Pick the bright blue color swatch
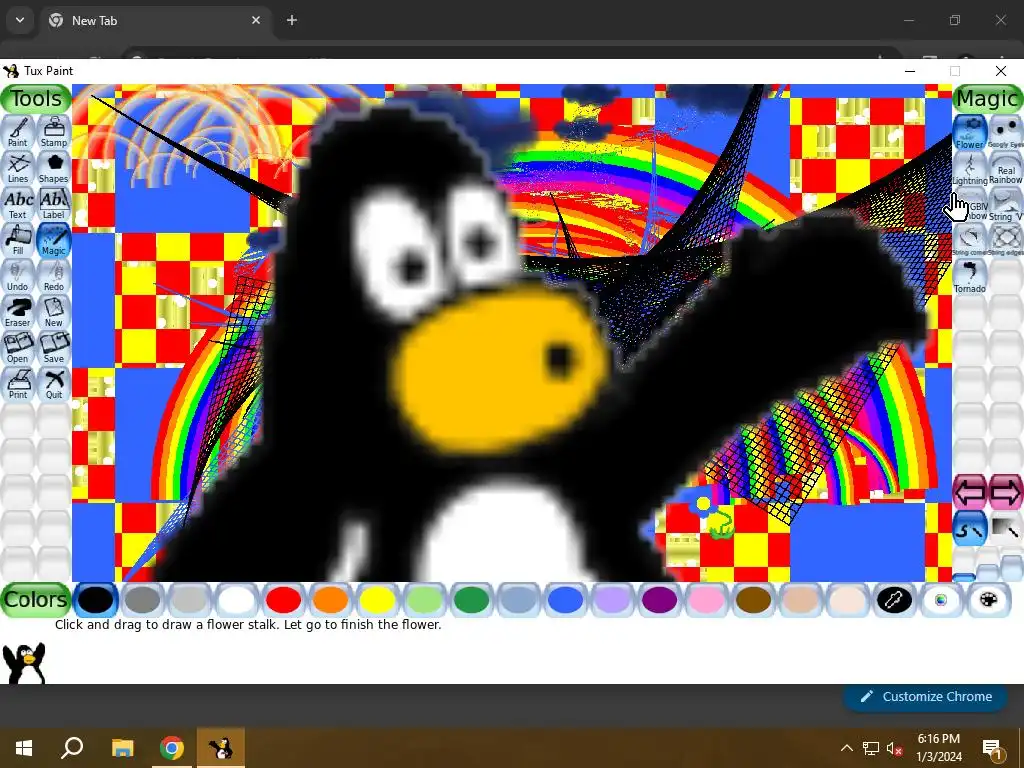The image size is (1024, 768). pyautogui.click(x=566, y=600)
